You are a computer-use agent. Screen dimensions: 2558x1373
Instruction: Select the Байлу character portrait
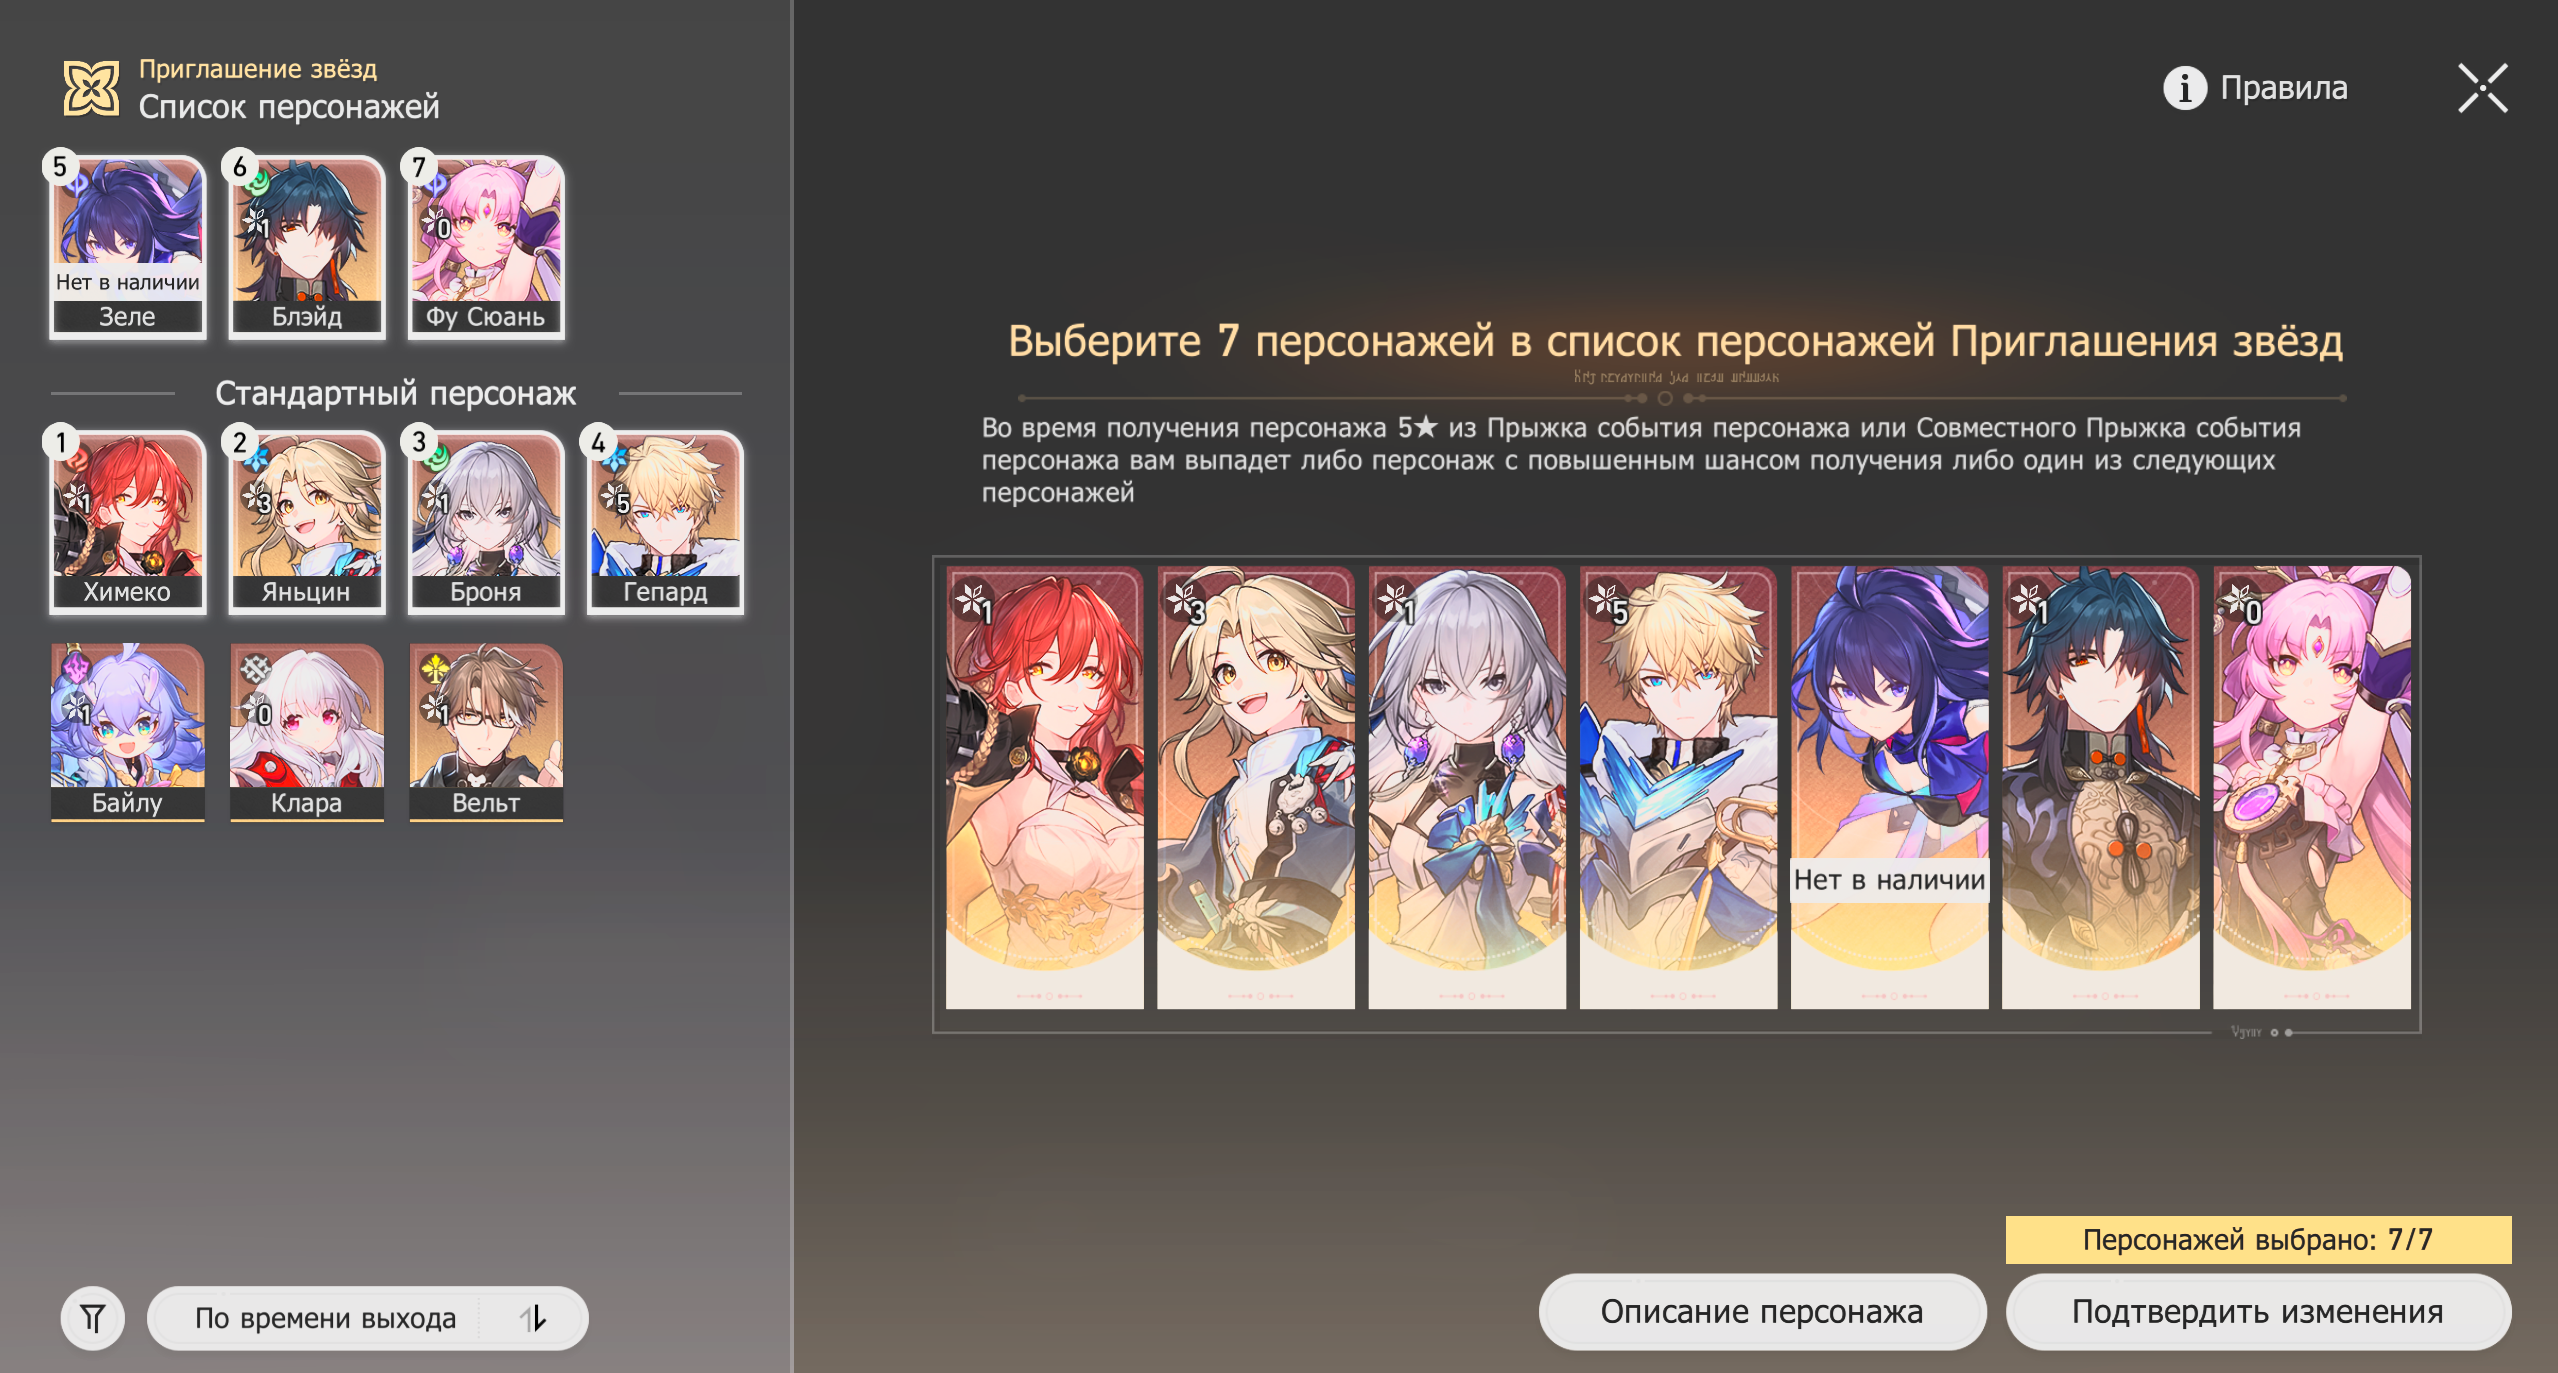point(127,732)
